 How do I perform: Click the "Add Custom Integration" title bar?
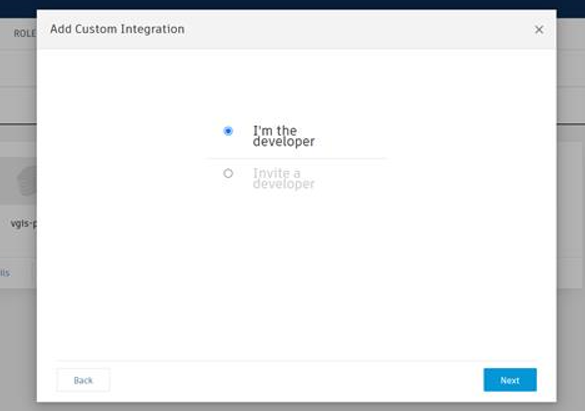point(296,29)
